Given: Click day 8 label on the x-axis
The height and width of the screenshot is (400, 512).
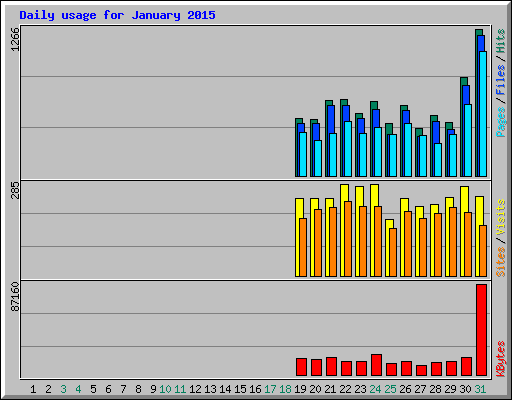Looking at the screenshot, I should click(138, 389).
